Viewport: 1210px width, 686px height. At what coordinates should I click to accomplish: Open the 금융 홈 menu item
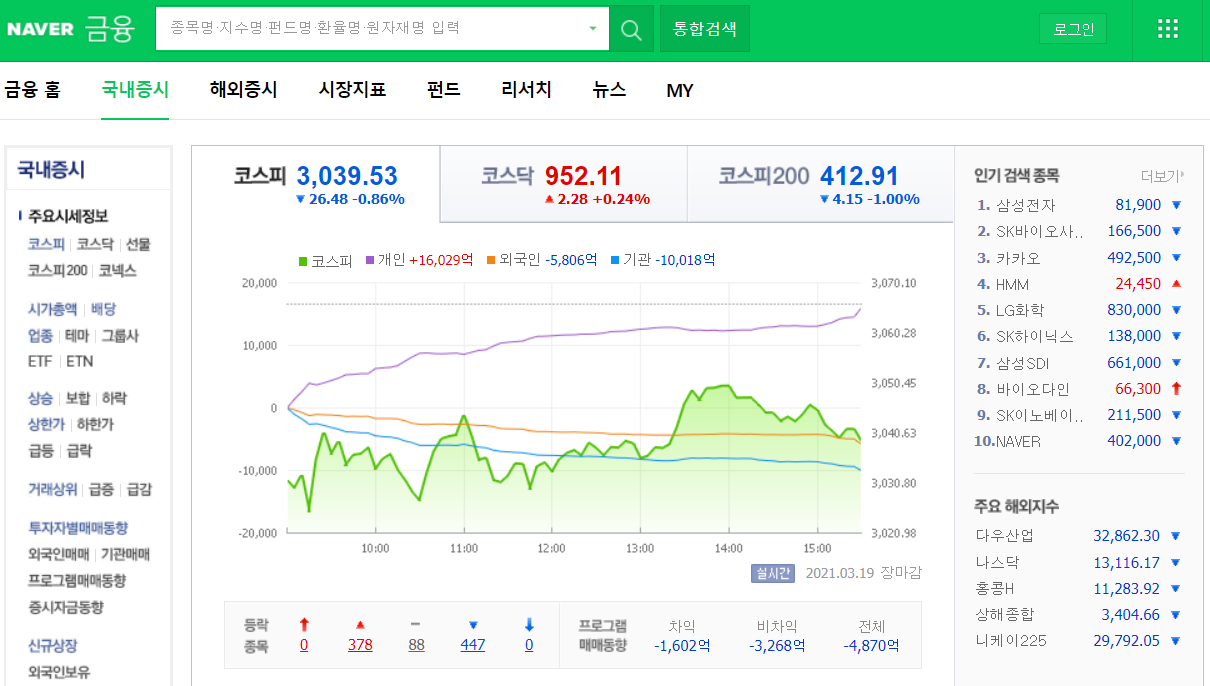32,90
